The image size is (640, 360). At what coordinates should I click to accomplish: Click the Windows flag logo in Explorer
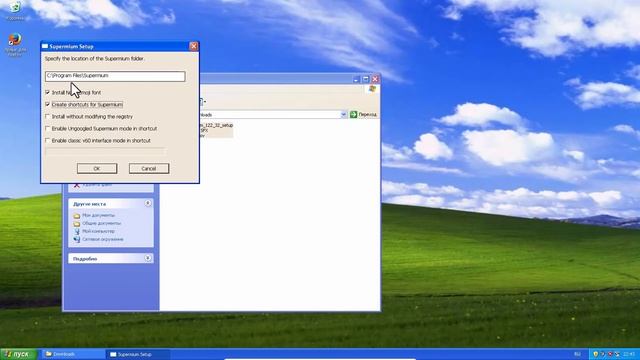point(372,89)
